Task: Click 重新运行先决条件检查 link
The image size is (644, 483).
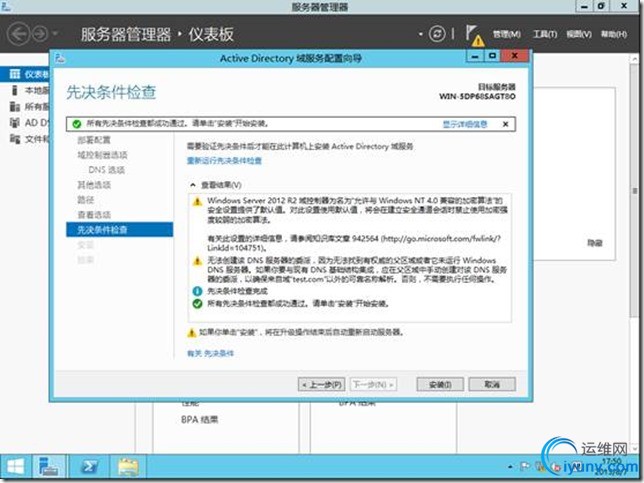Action: (x=224, y=161)
